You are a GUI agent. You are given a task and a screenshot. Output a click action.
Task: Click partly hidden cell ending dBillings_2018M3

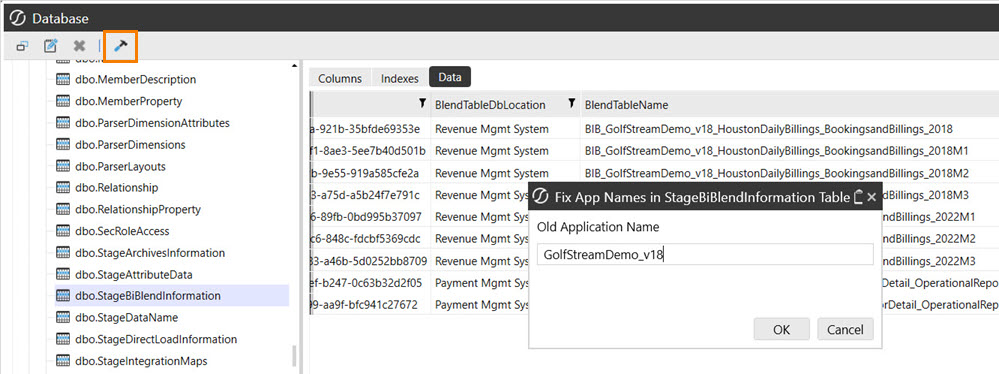[926, 195]
